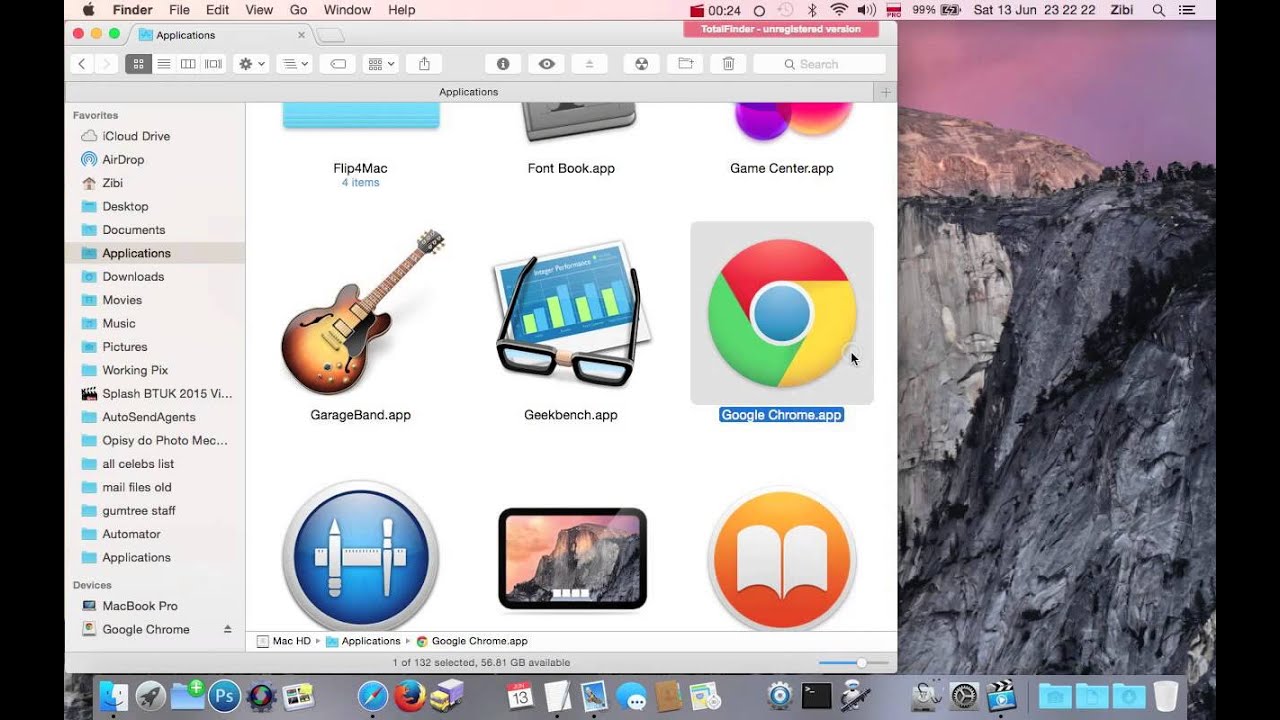Select the Geekbench.app icon

[572, 313]
